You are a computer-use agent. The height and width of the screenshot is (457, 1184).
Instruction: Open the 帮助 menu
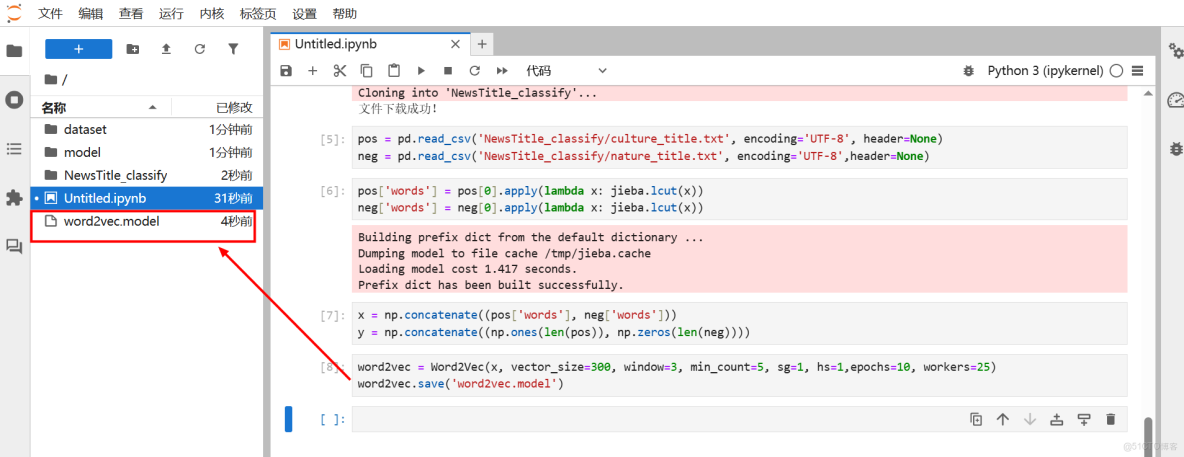point(345,14)
